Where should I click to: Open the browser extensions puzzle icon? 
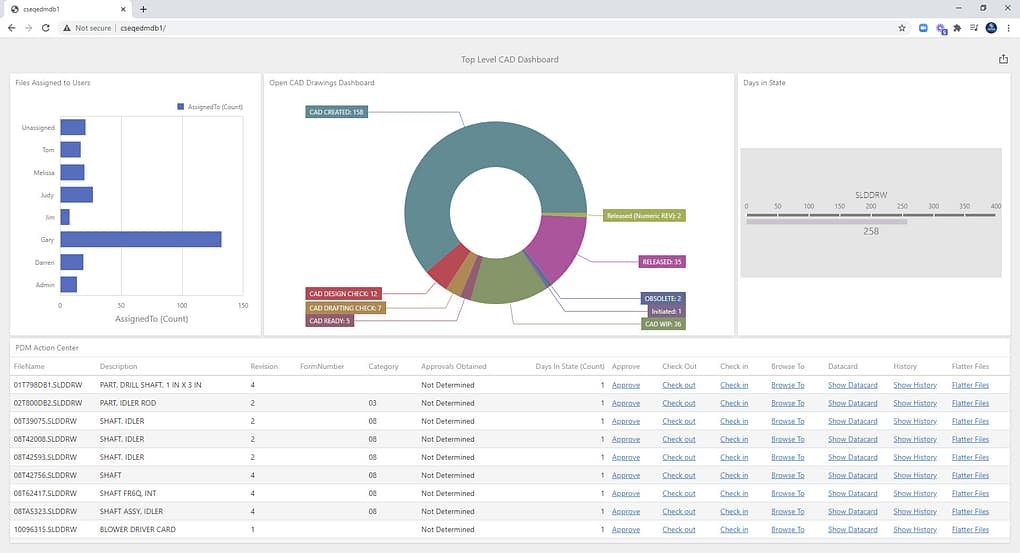[957, 28]
